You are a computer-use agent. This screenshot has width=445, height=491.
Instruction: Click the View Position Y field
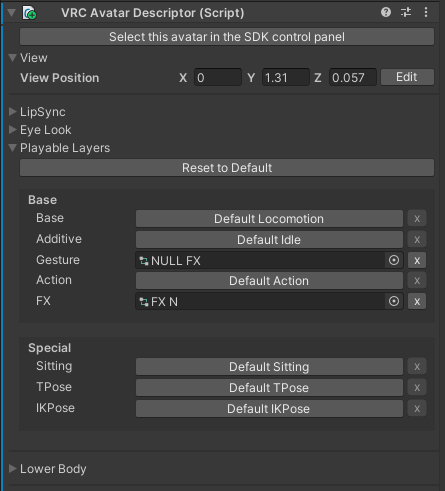(x=286, y=77)
